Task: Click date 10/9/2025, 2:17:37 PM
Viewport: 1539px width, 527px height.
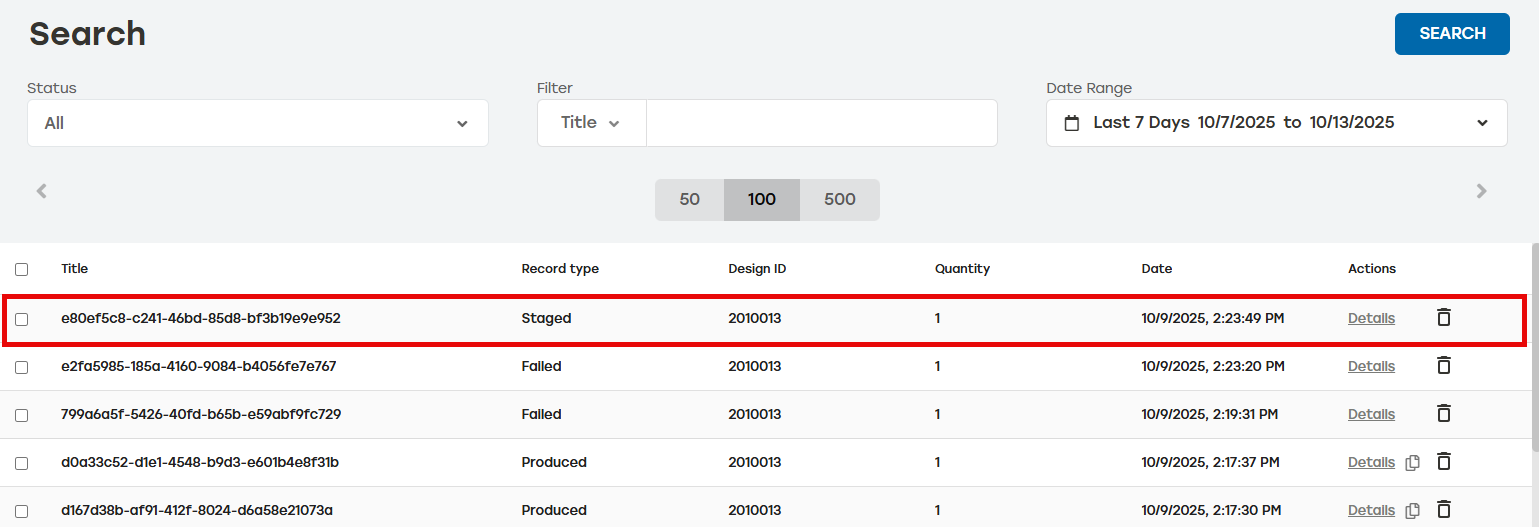Action: click(1212, 462)
